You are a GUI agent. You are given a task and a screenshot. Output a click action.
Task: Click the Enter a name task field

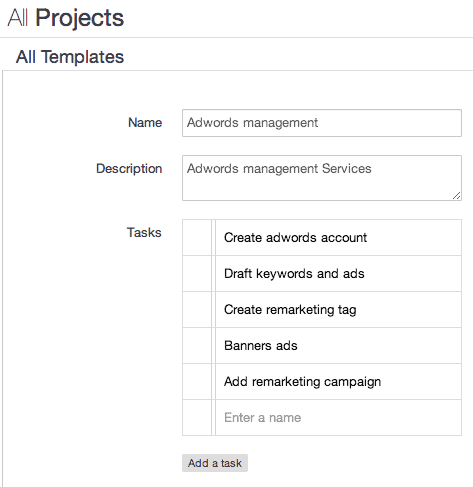(x=338, y=417)
